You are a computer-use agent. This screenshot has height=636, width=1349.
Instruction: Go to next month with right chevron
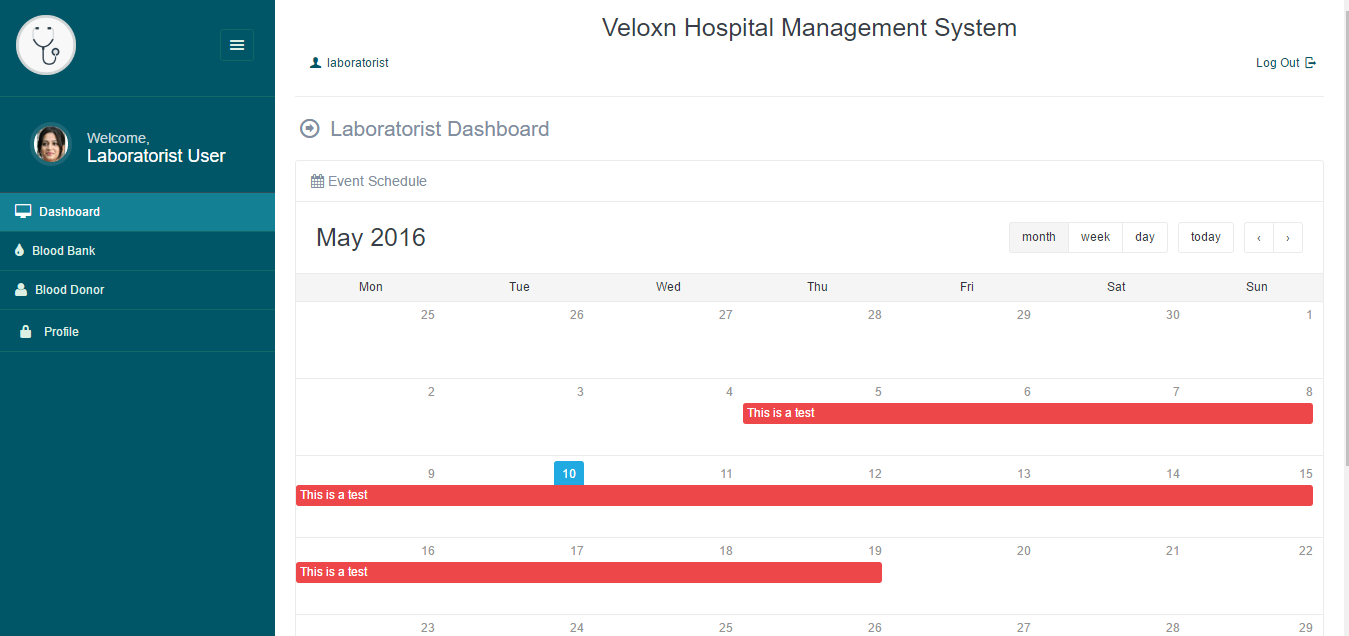pyautogui.click(x=1288, y=238)
